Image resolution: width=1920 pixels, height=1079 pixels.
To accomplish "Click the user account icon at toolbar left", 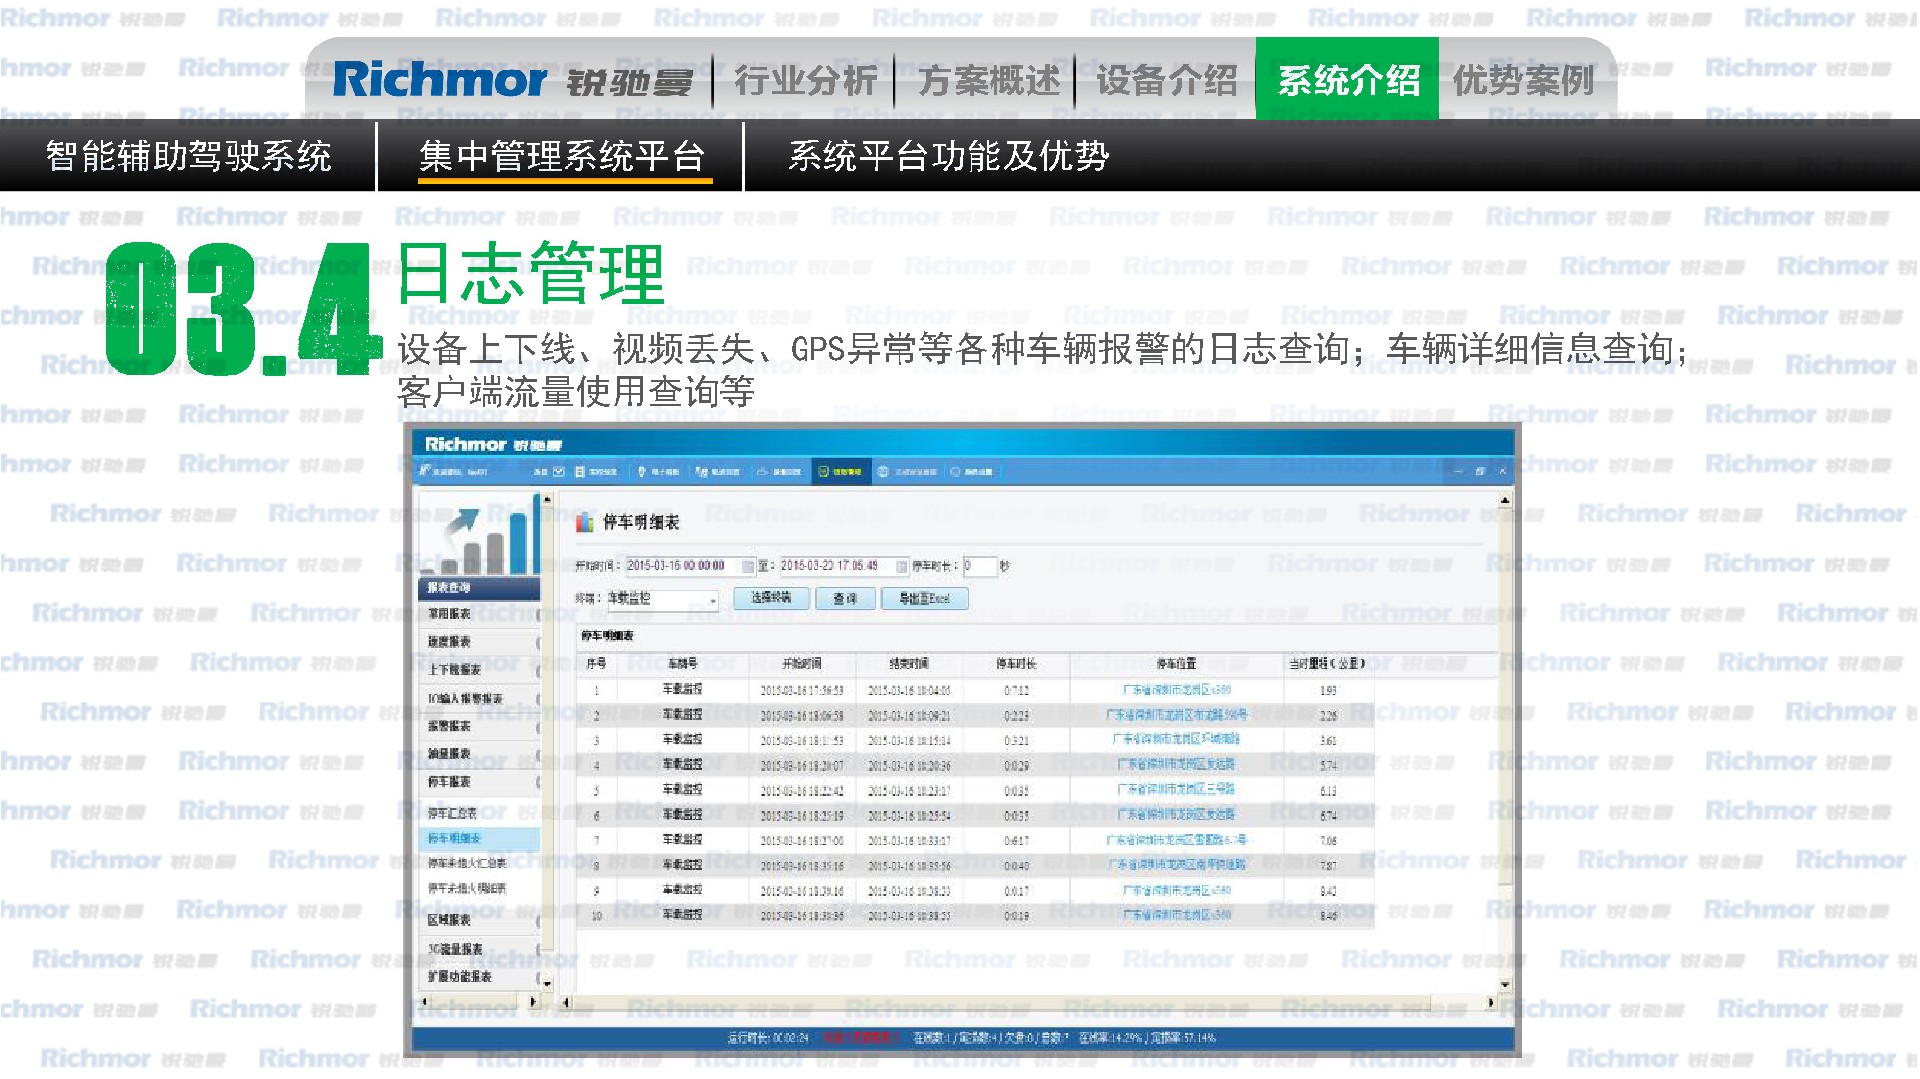I will (x=425, y=470).
